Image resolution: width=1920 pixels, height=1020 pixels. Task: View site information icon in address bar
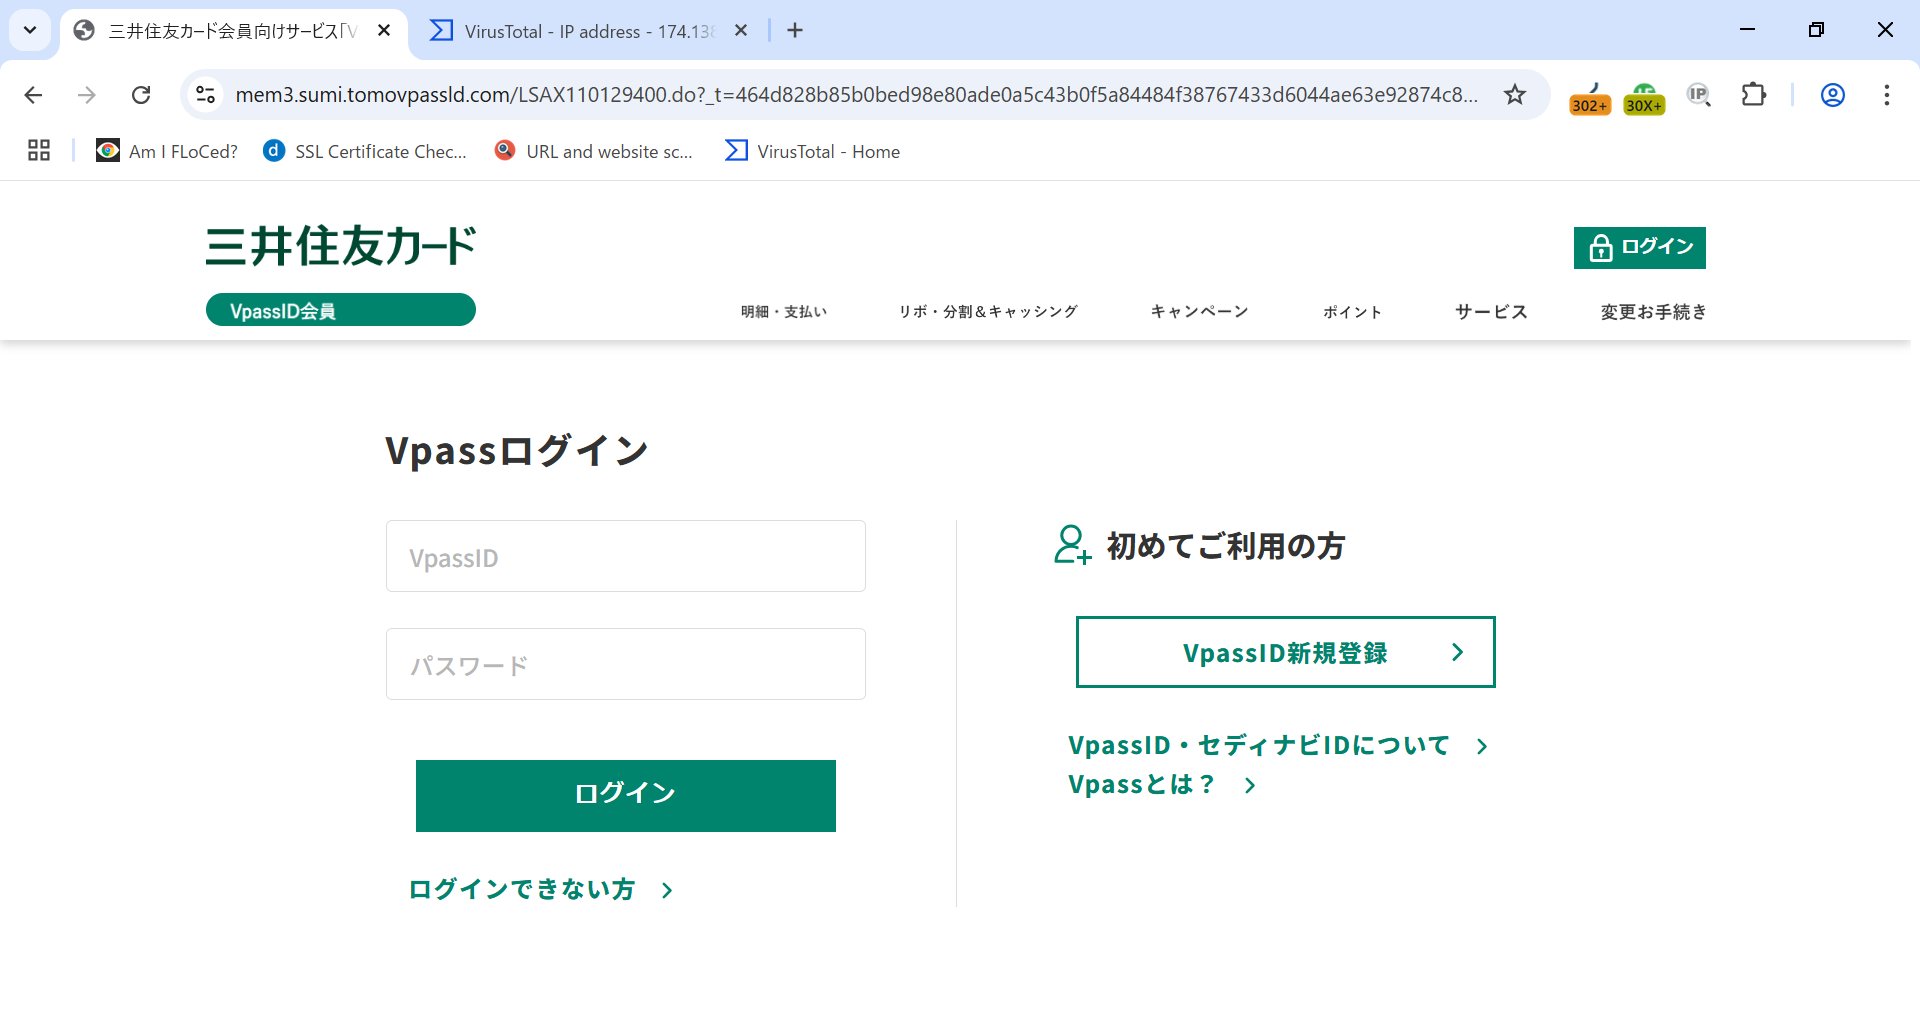(205, 95)
